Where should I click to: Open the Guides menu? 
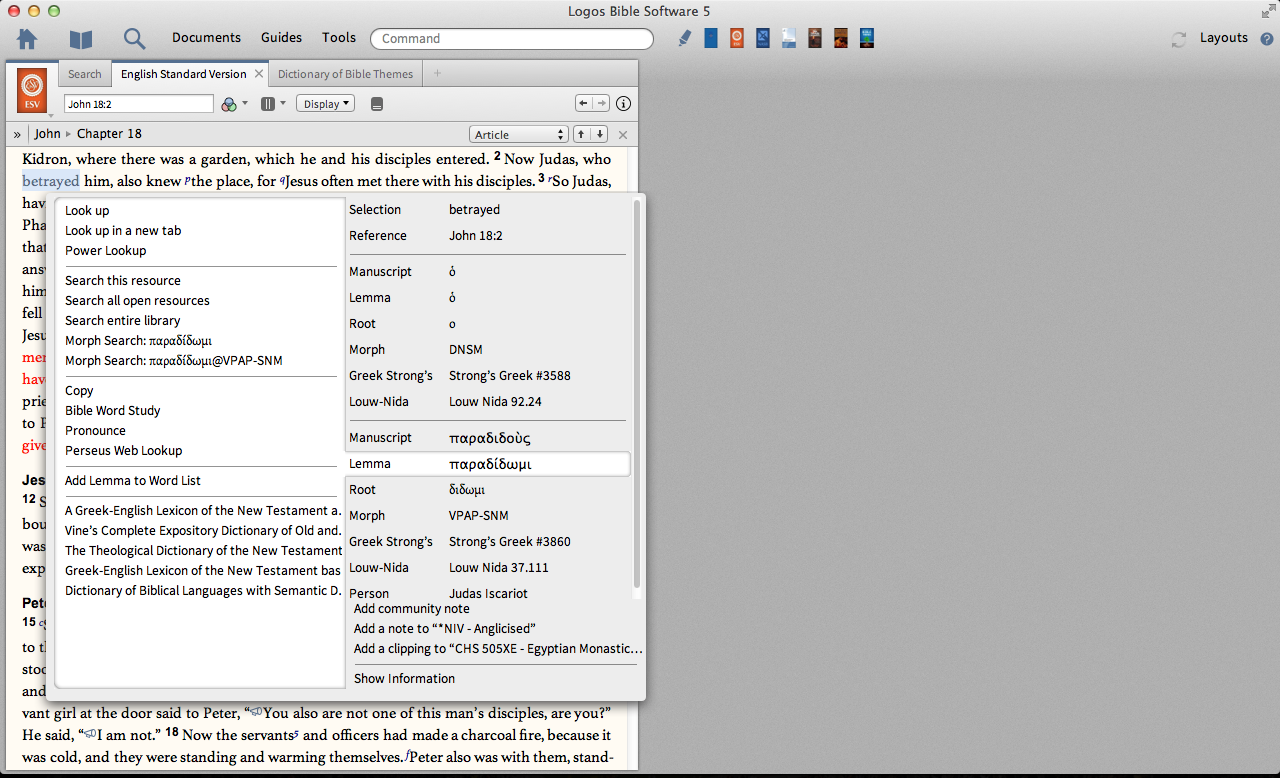[x=281, y=38]
